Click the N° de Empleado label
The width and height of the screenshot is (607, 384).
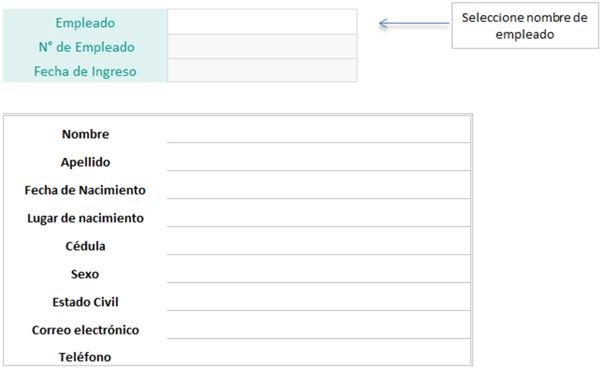[x=87, y=47]
